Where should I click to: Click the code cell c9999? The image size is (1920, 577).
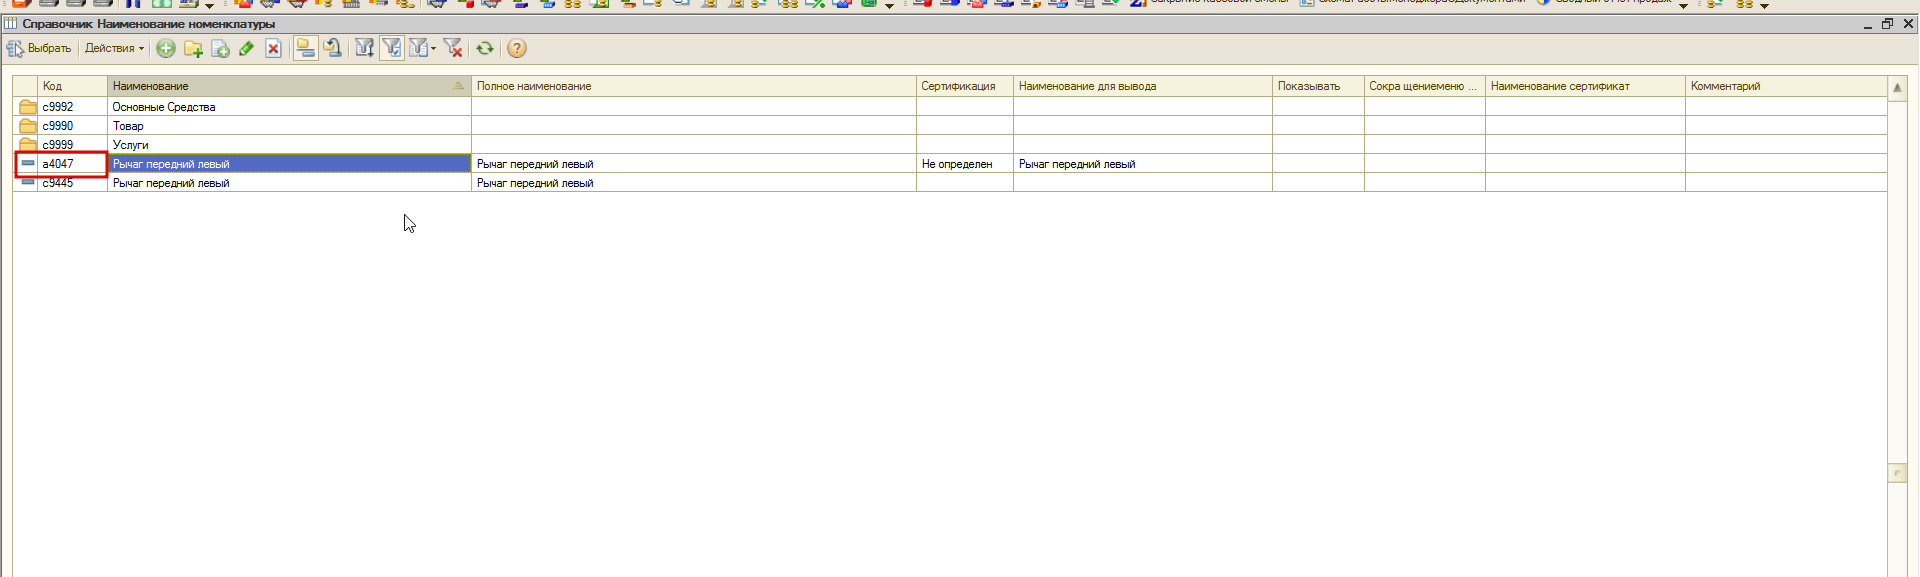[x=72, y=145]
